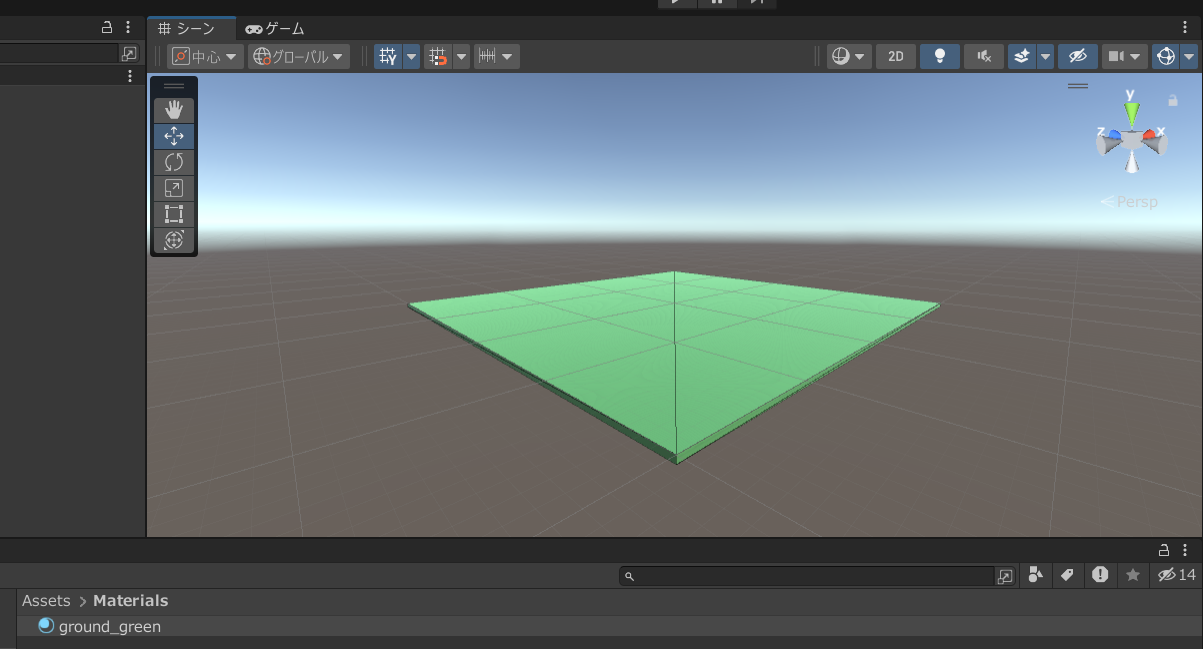The image size is (1203, 649).
Task: Toggle 2D view mode
Action: pos(895,56)
